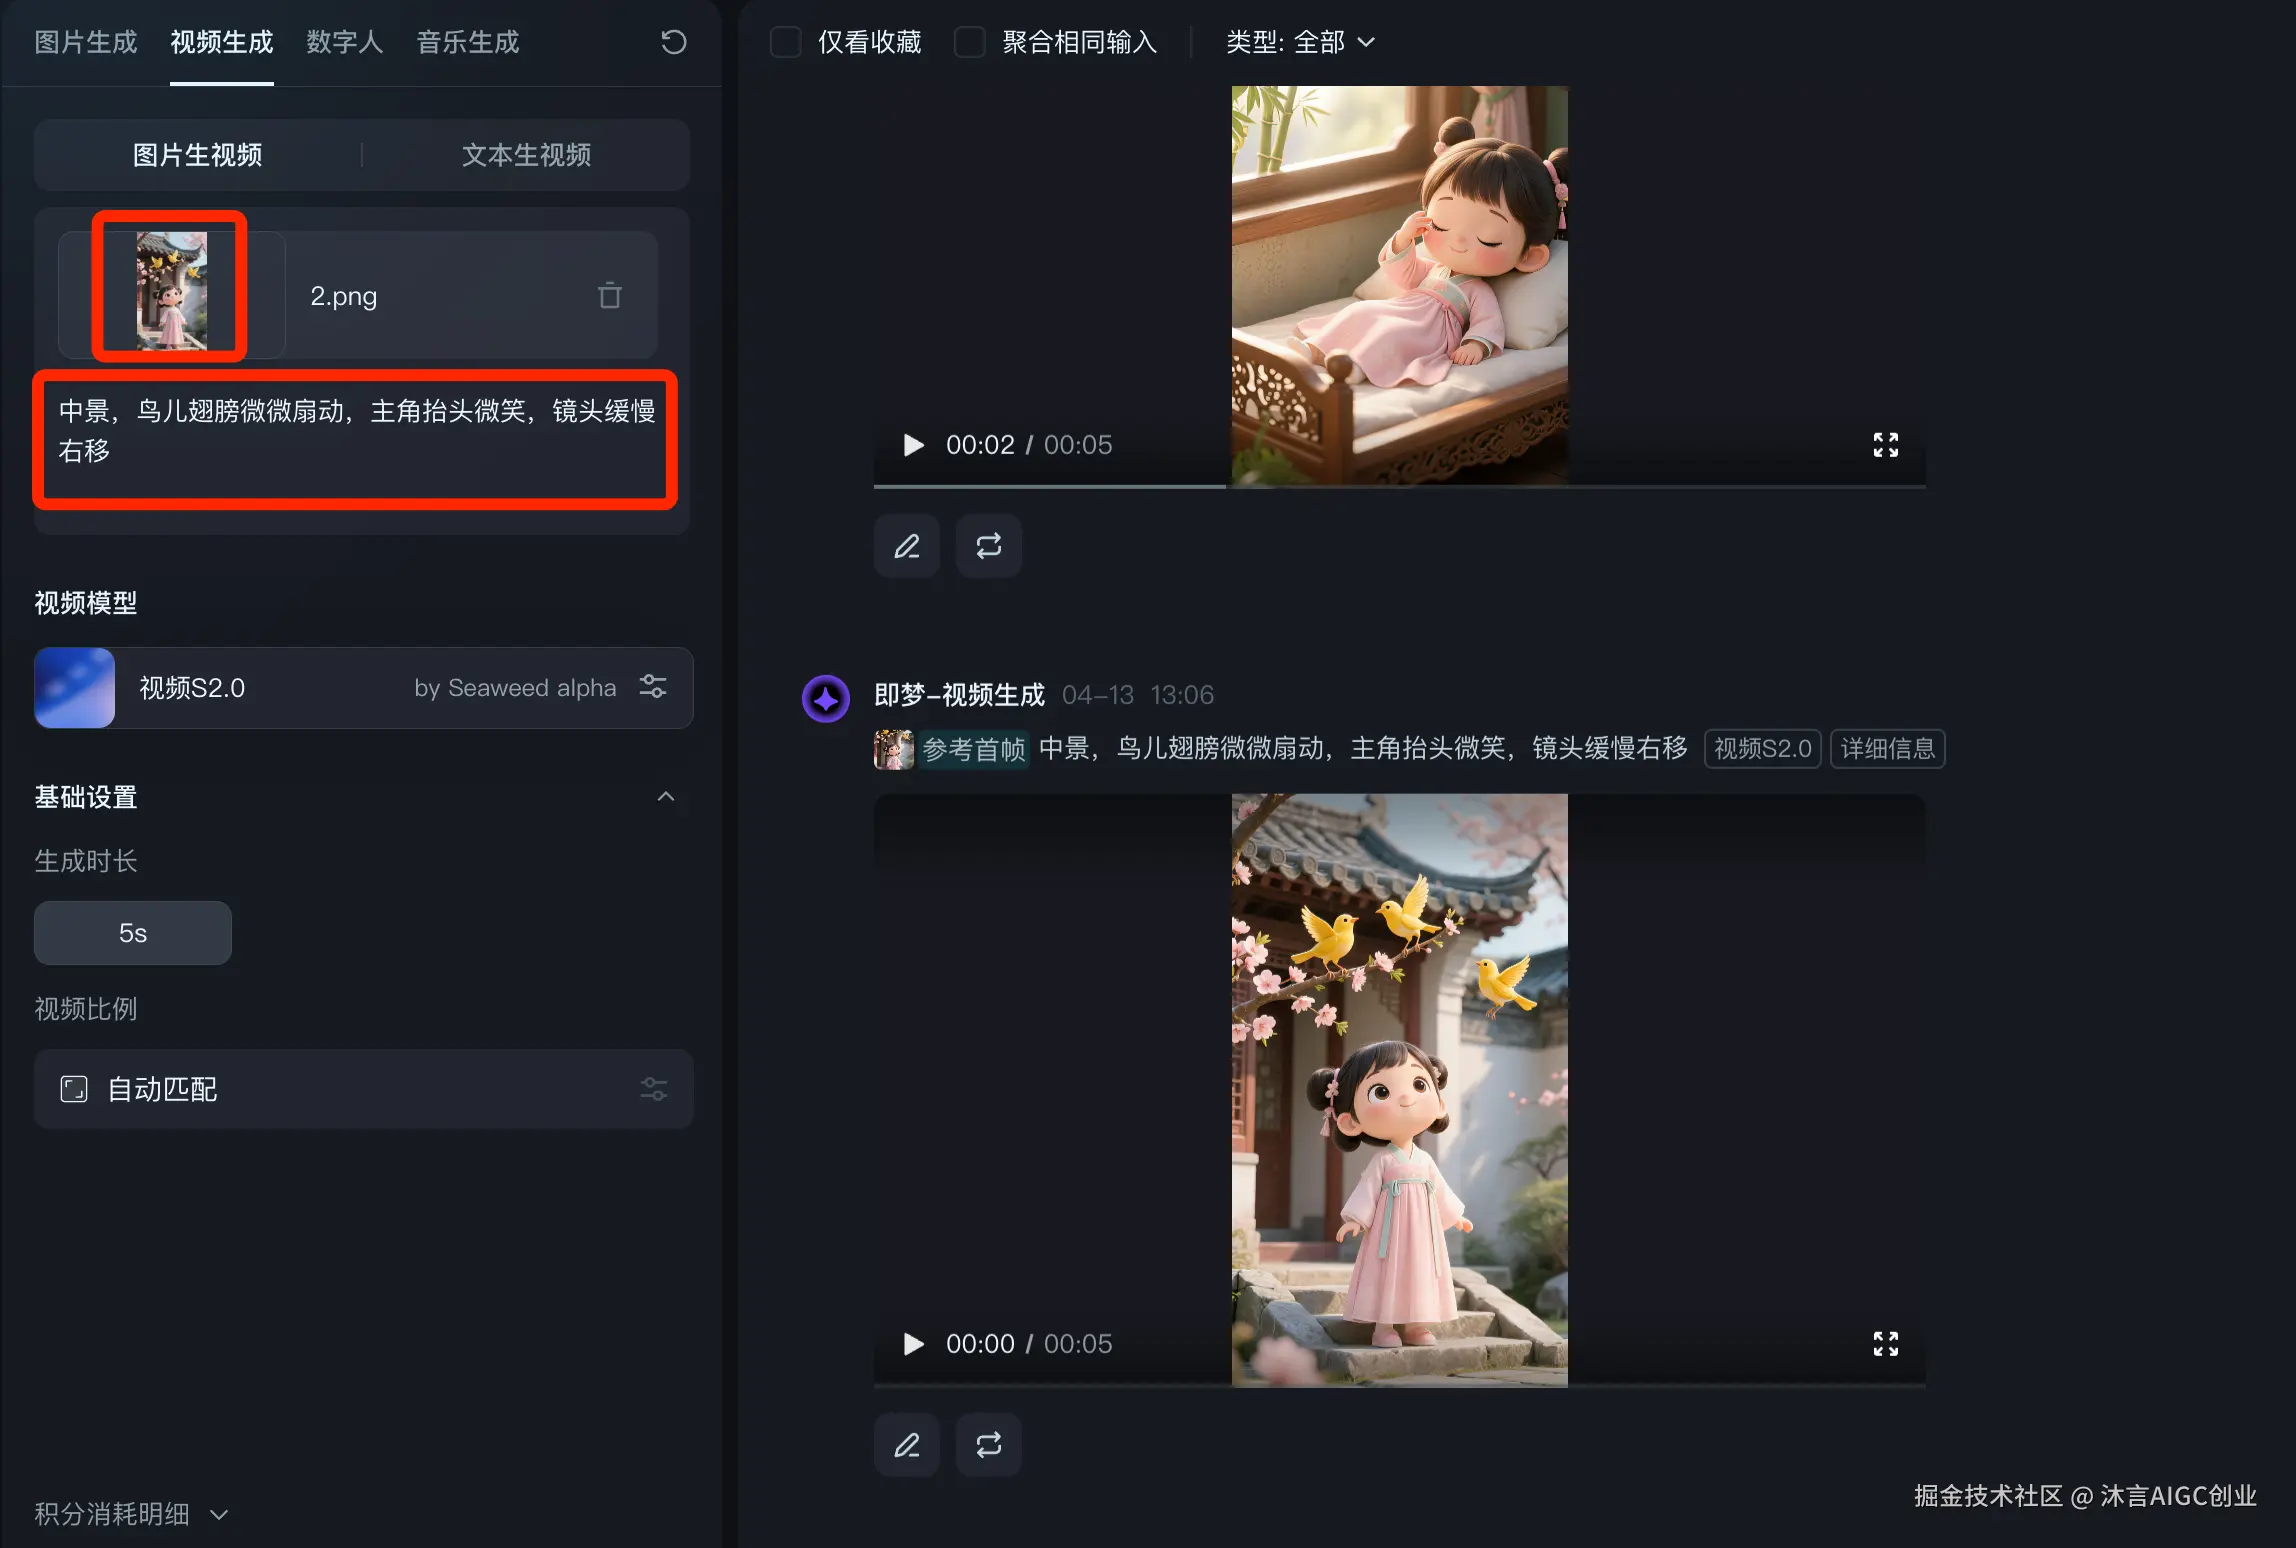Regenerate the sleeping girl video with loop icon
This screenshot has height=1548, width=2296.
[x=988, y=546]
